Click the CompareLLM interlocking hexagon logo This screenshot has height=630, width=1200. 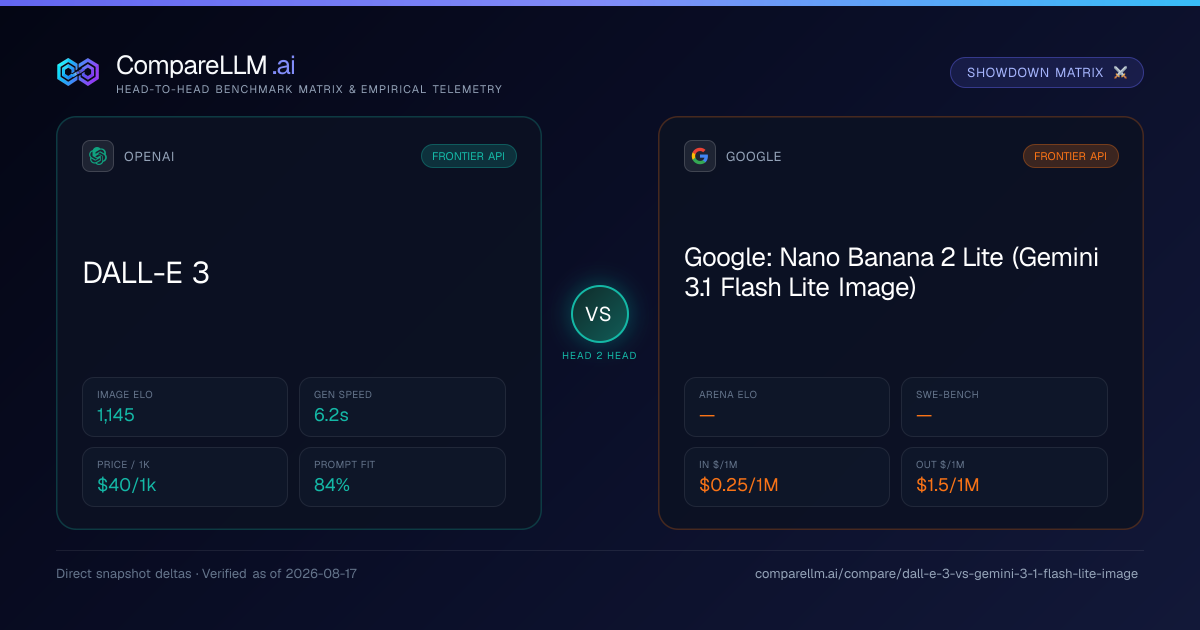point(78,72)
